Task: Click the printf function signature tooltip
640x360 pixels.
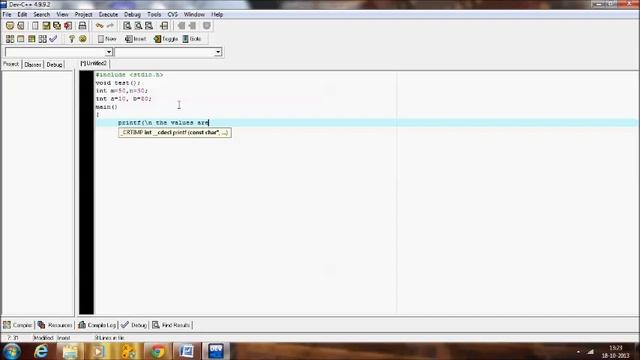Action: click(175, 133)
